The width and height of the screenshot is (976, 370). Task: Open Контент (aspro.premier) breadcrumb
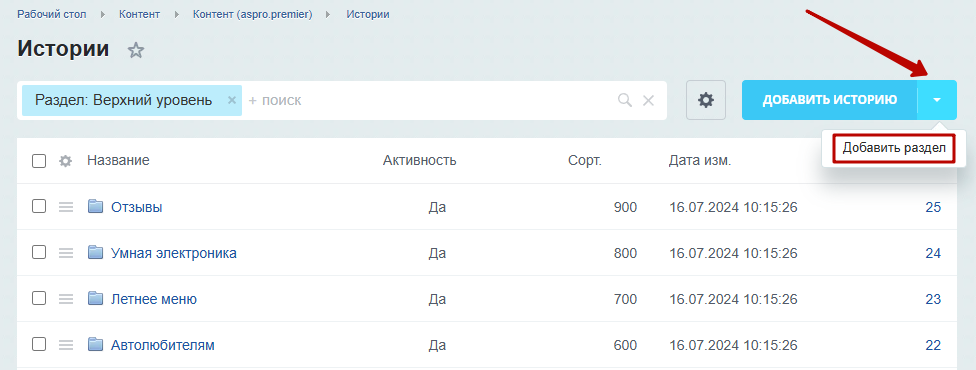(253, 14)
